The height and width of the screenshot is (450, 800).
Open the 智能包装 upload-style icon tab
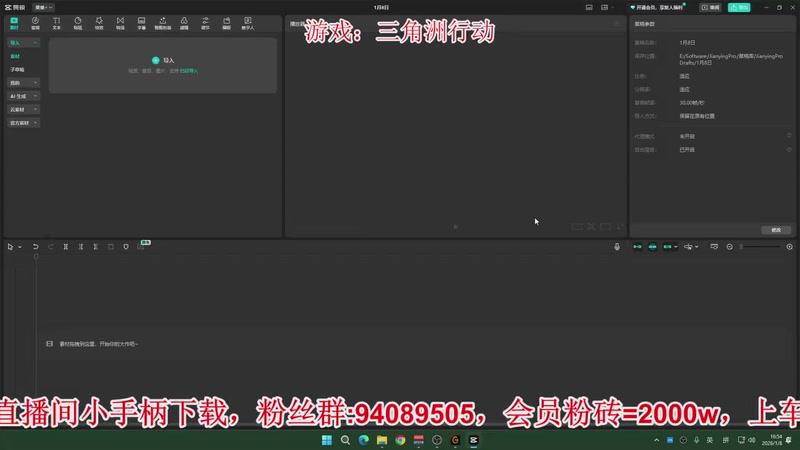click(x=163, y=21)
